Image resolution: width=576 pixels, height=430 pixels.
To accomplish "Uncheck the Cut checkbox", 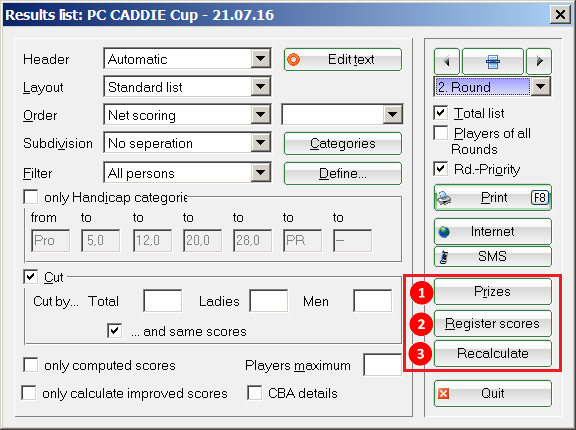I will [30, 277].
